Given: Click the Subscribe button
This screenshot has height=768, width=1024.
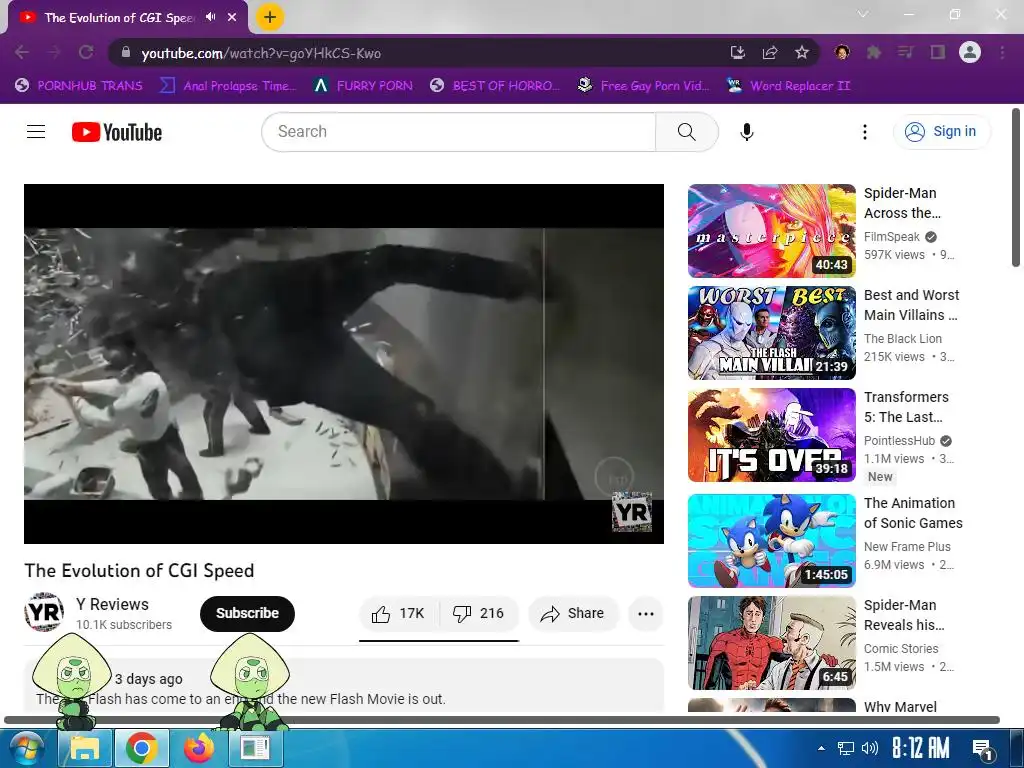Looking at the screenshot, I should tap(248, 613).
